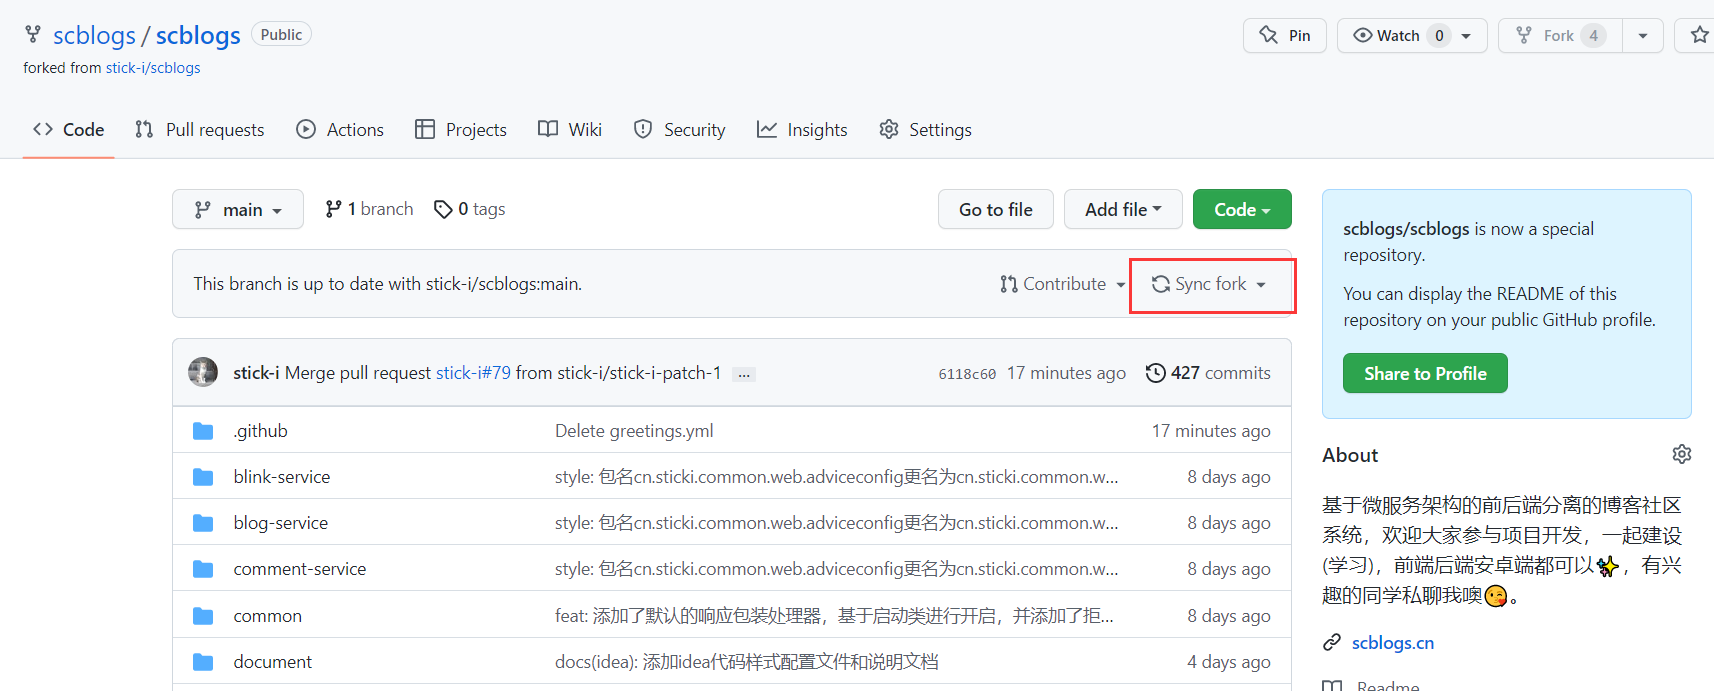
Task: Open blink-service folder
Action: point(282,477)
